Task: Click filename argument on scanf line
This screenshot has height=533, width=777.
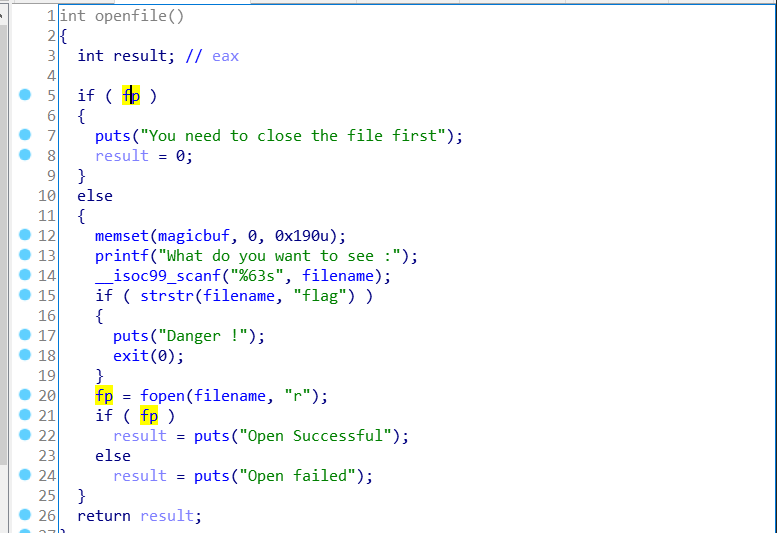Action: 338,275
